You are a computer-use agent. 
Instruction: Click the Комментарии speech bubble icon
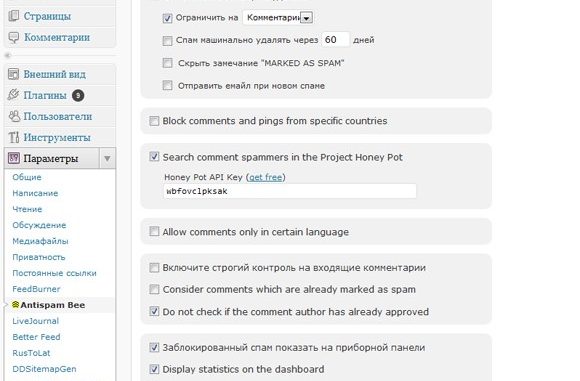click(14, 37)
